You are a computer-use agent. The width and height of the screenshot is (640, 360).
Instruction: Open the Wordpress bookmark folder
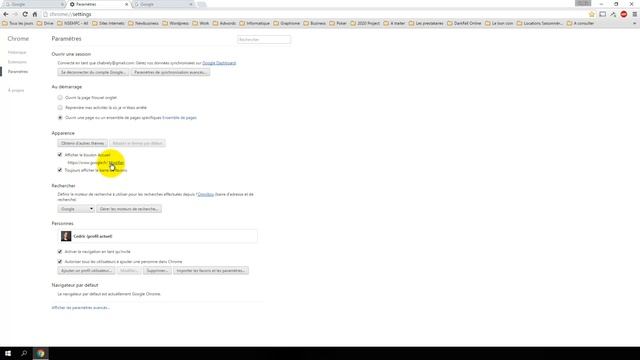[176, 23]
